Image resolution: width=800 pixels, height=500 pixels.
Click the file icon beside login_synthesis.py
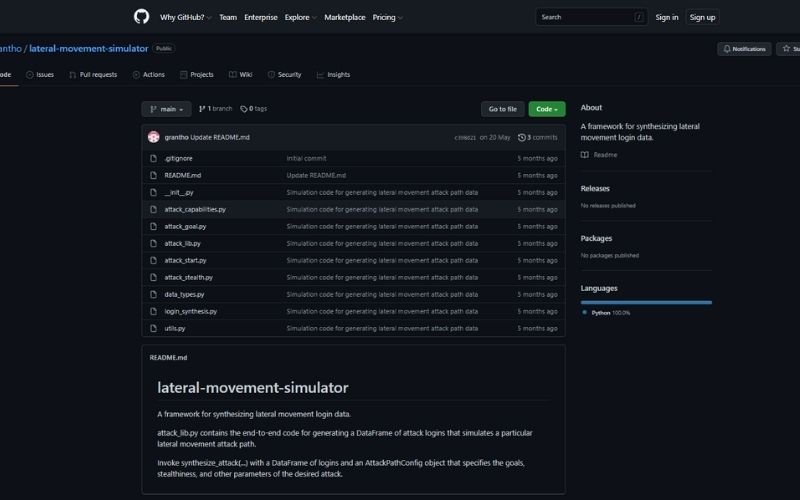click(154, 311)
